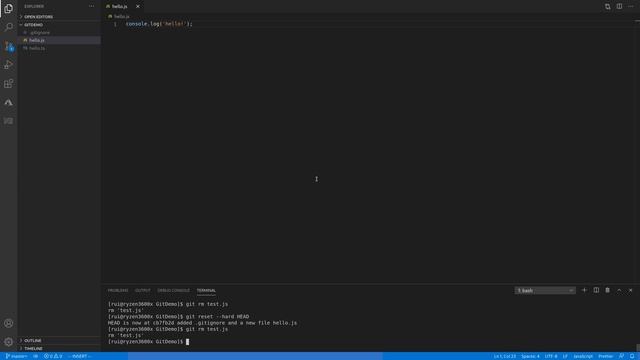Image resolution: width=640 pixels, height=360 pixels.
Task: Click the console.log code line in editor
Action: click(x=159, y=24)
